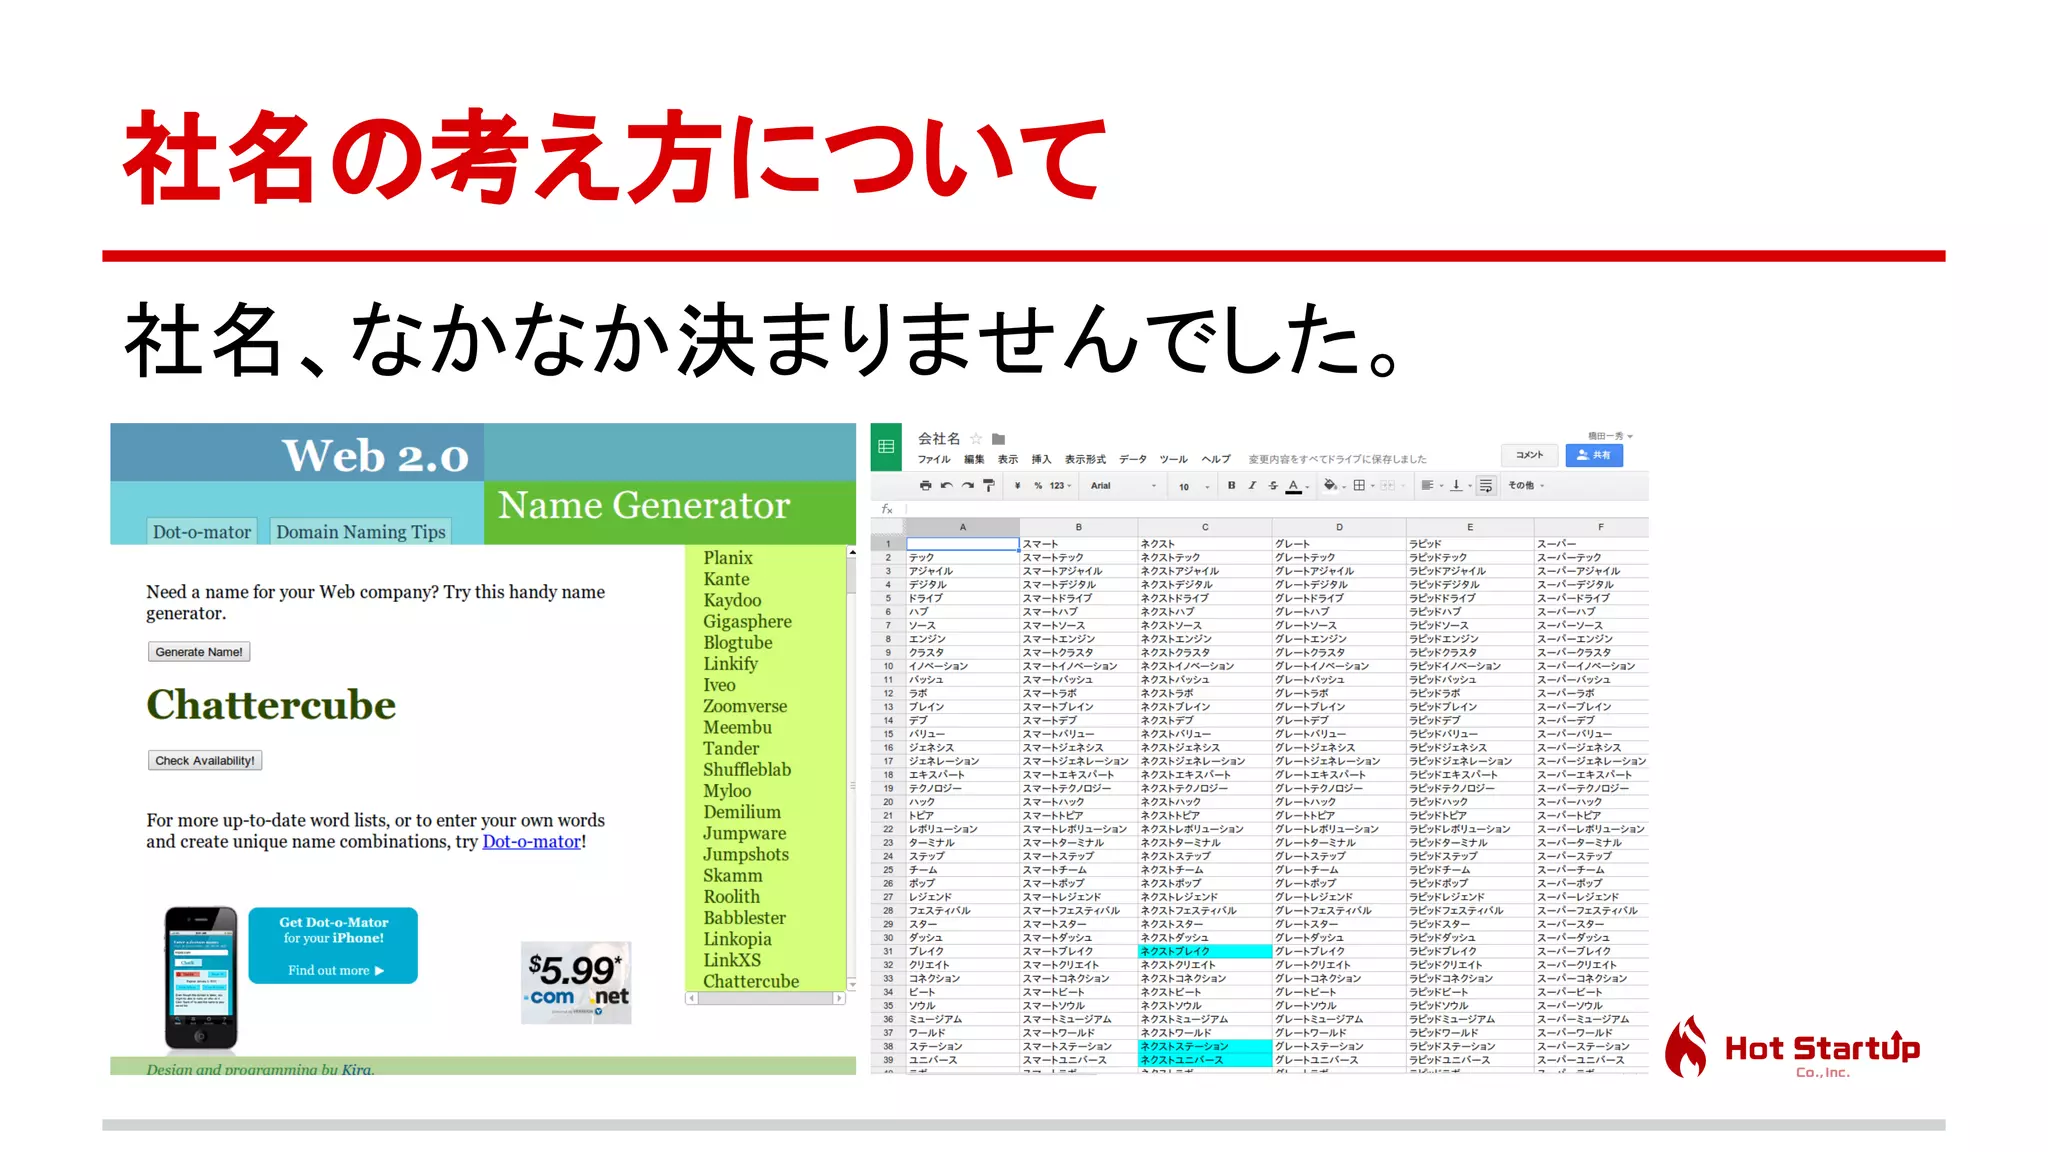Click the redo arrow in Sheets toolbar

(x=967, y=486)
